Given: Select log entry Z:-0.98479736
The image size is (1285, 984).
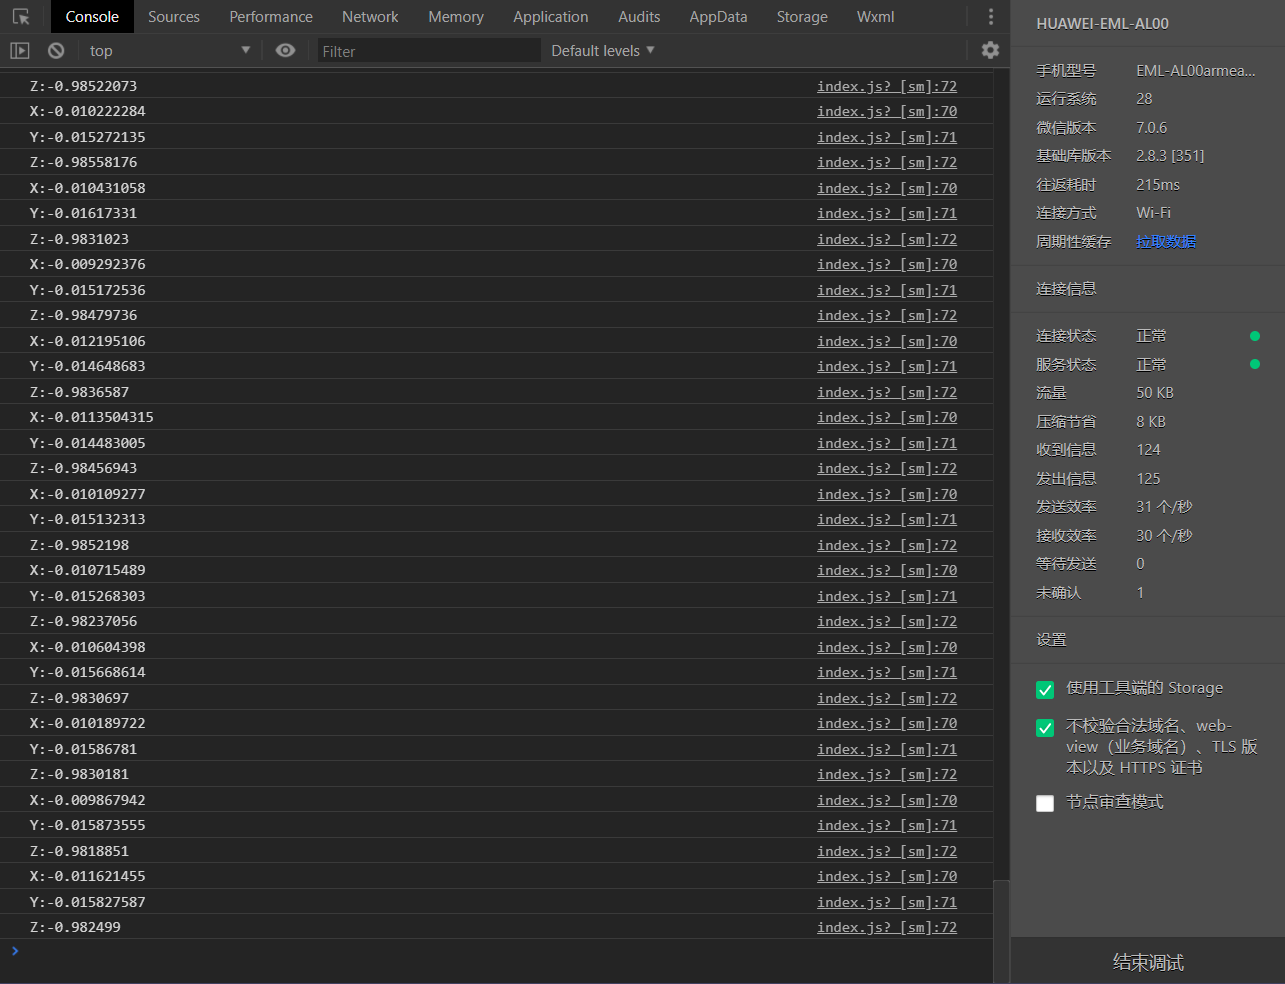Looking at the screenshot, I should [84, 315].
